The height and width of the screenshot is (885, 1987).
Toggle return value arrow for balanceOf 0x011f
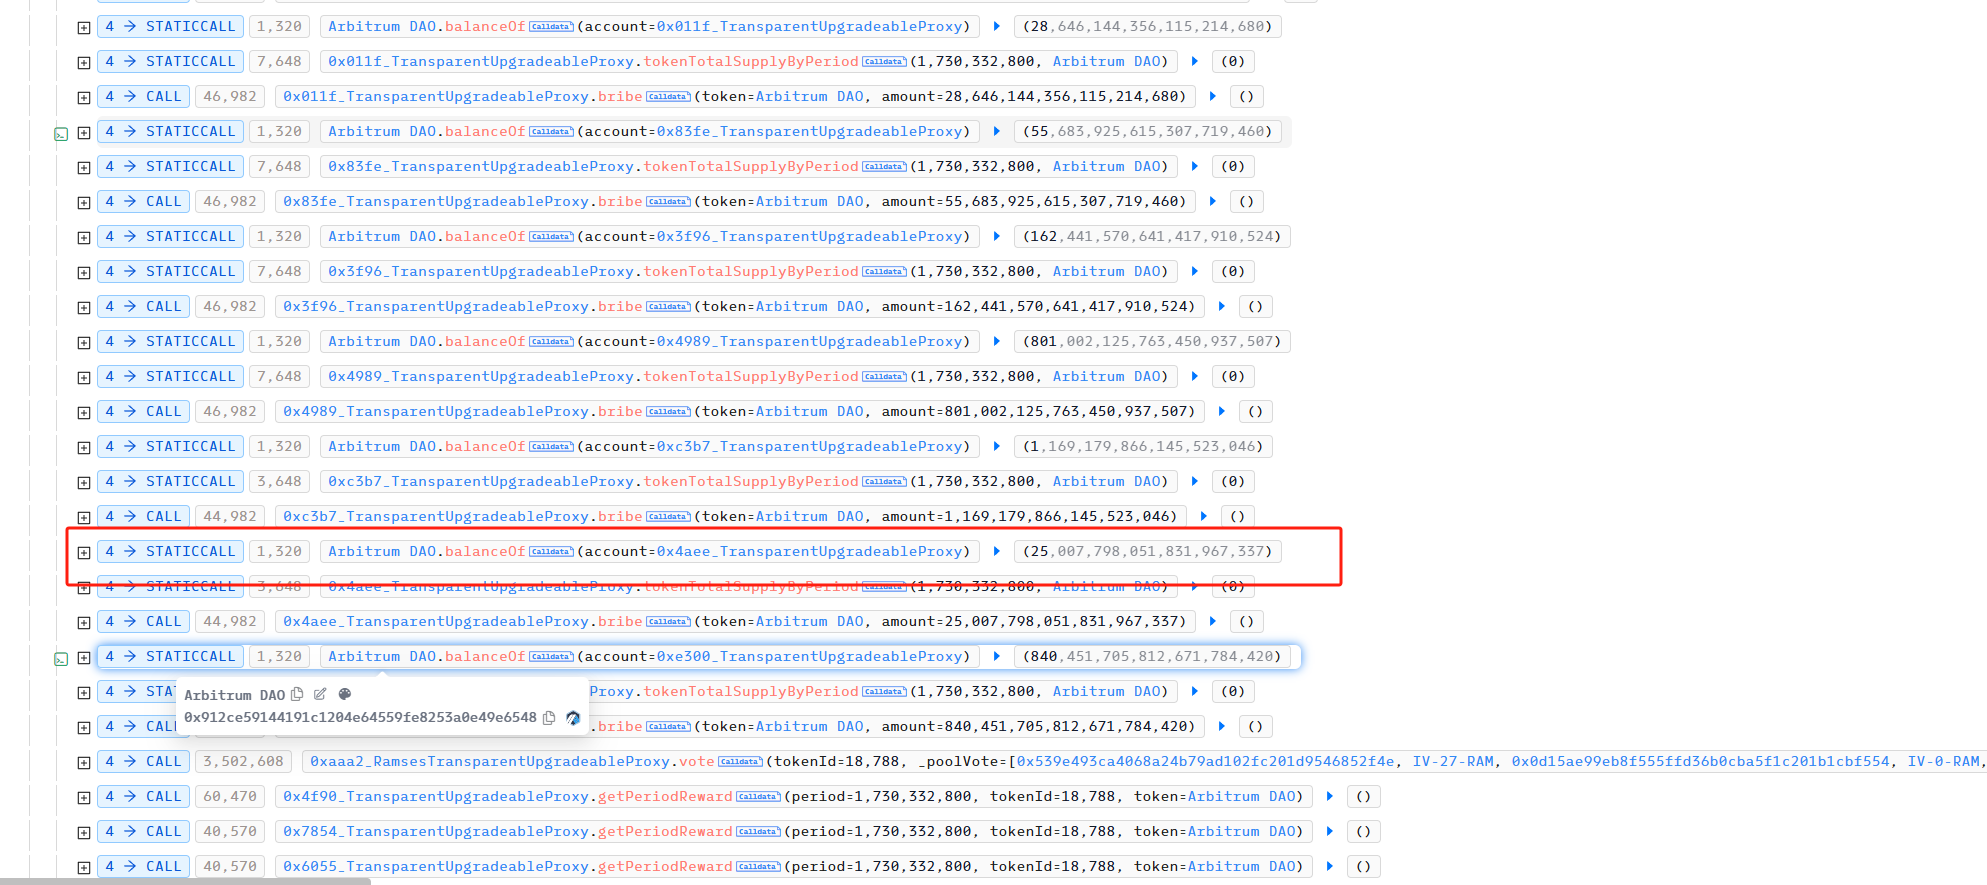click(x=997, y=27)
